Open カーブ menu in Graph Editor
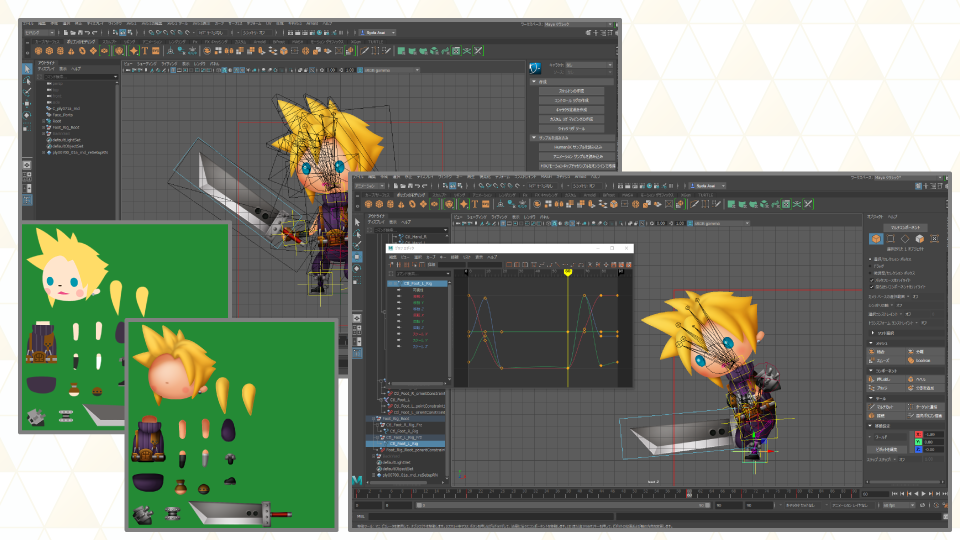960x540 pixels. [431, 257]
